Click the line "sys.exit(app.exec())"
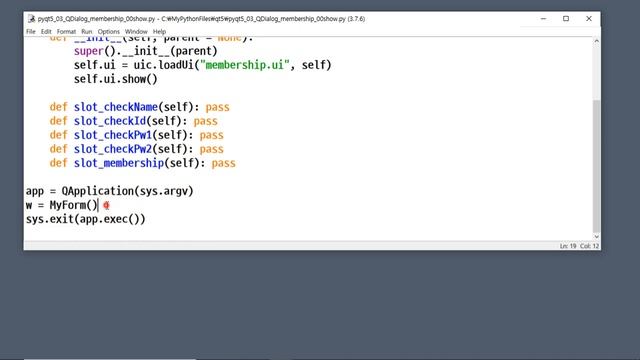 coord(85,219)
